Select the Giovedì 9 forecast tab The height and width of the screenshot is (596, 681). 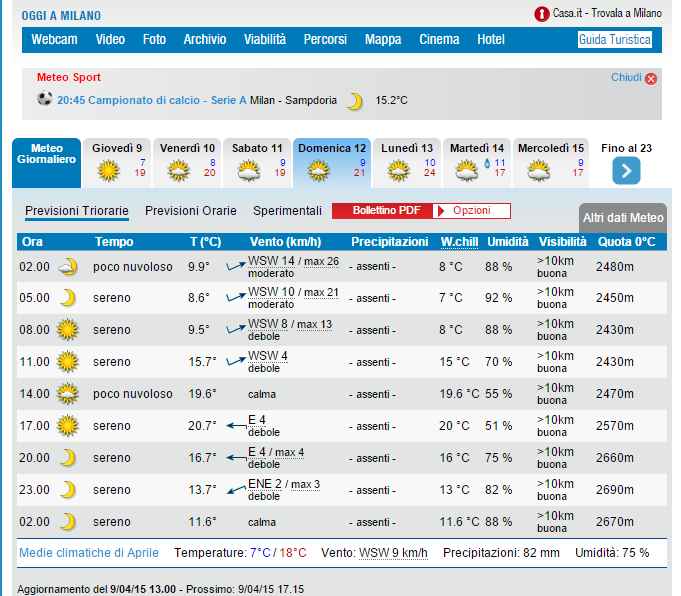(x=117, y=163)
